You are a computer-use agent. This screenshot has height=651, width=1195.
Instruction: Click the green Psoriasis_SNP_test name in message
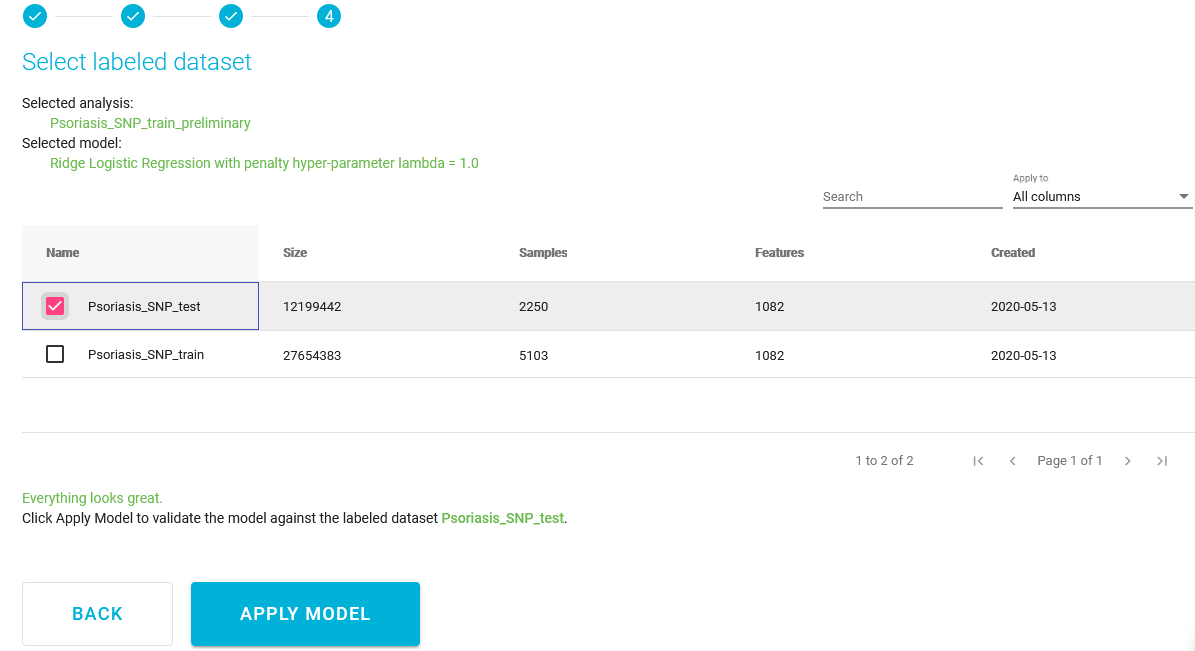pyautogui.click(x=502, y=518)
